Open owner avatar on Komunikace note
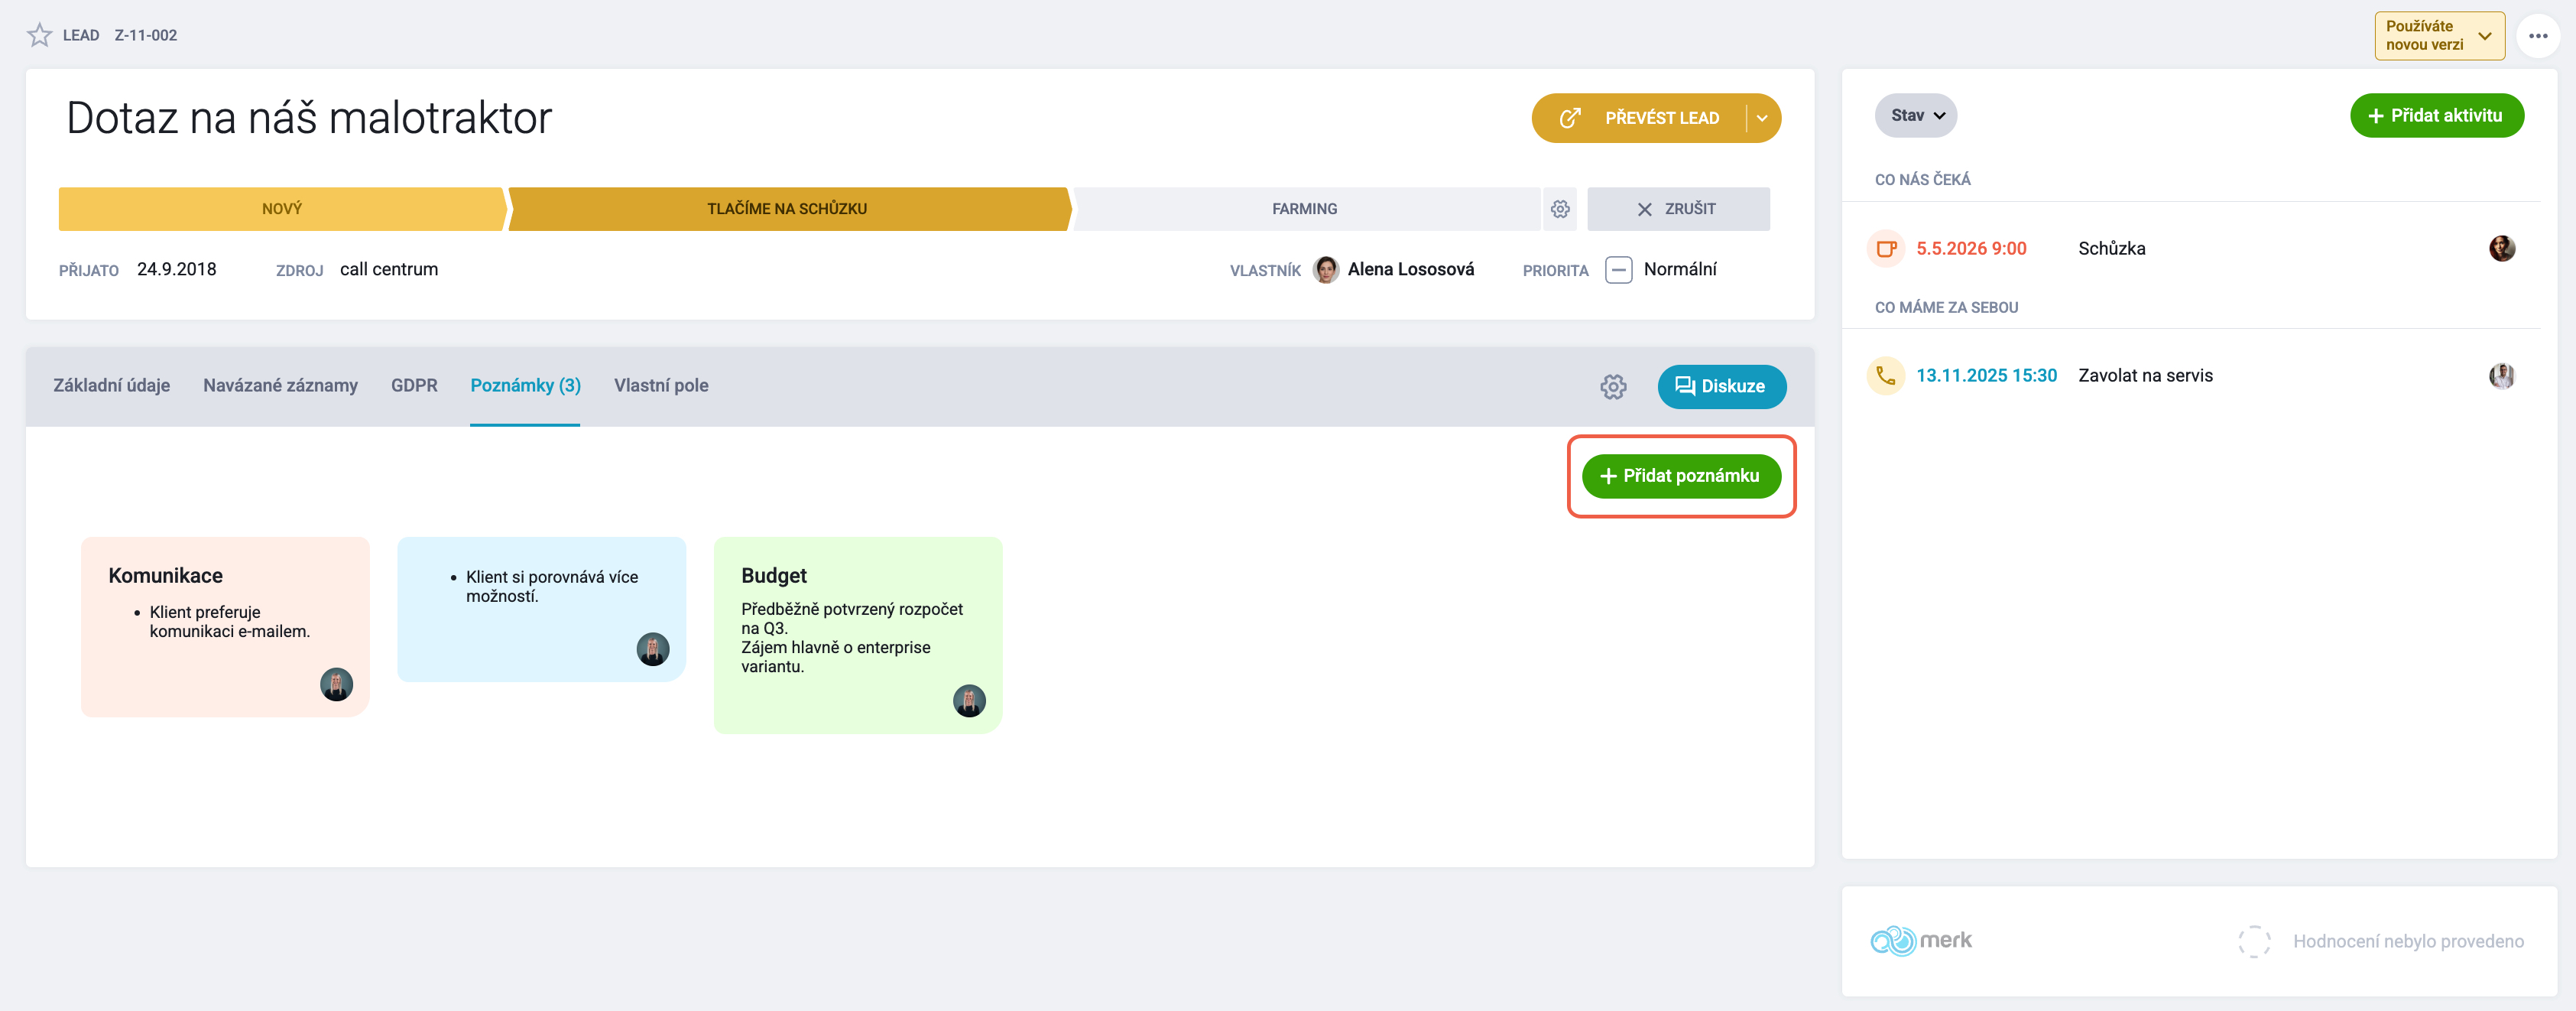The height and width of the screenshot is (1011, 2576). [336, 685]
